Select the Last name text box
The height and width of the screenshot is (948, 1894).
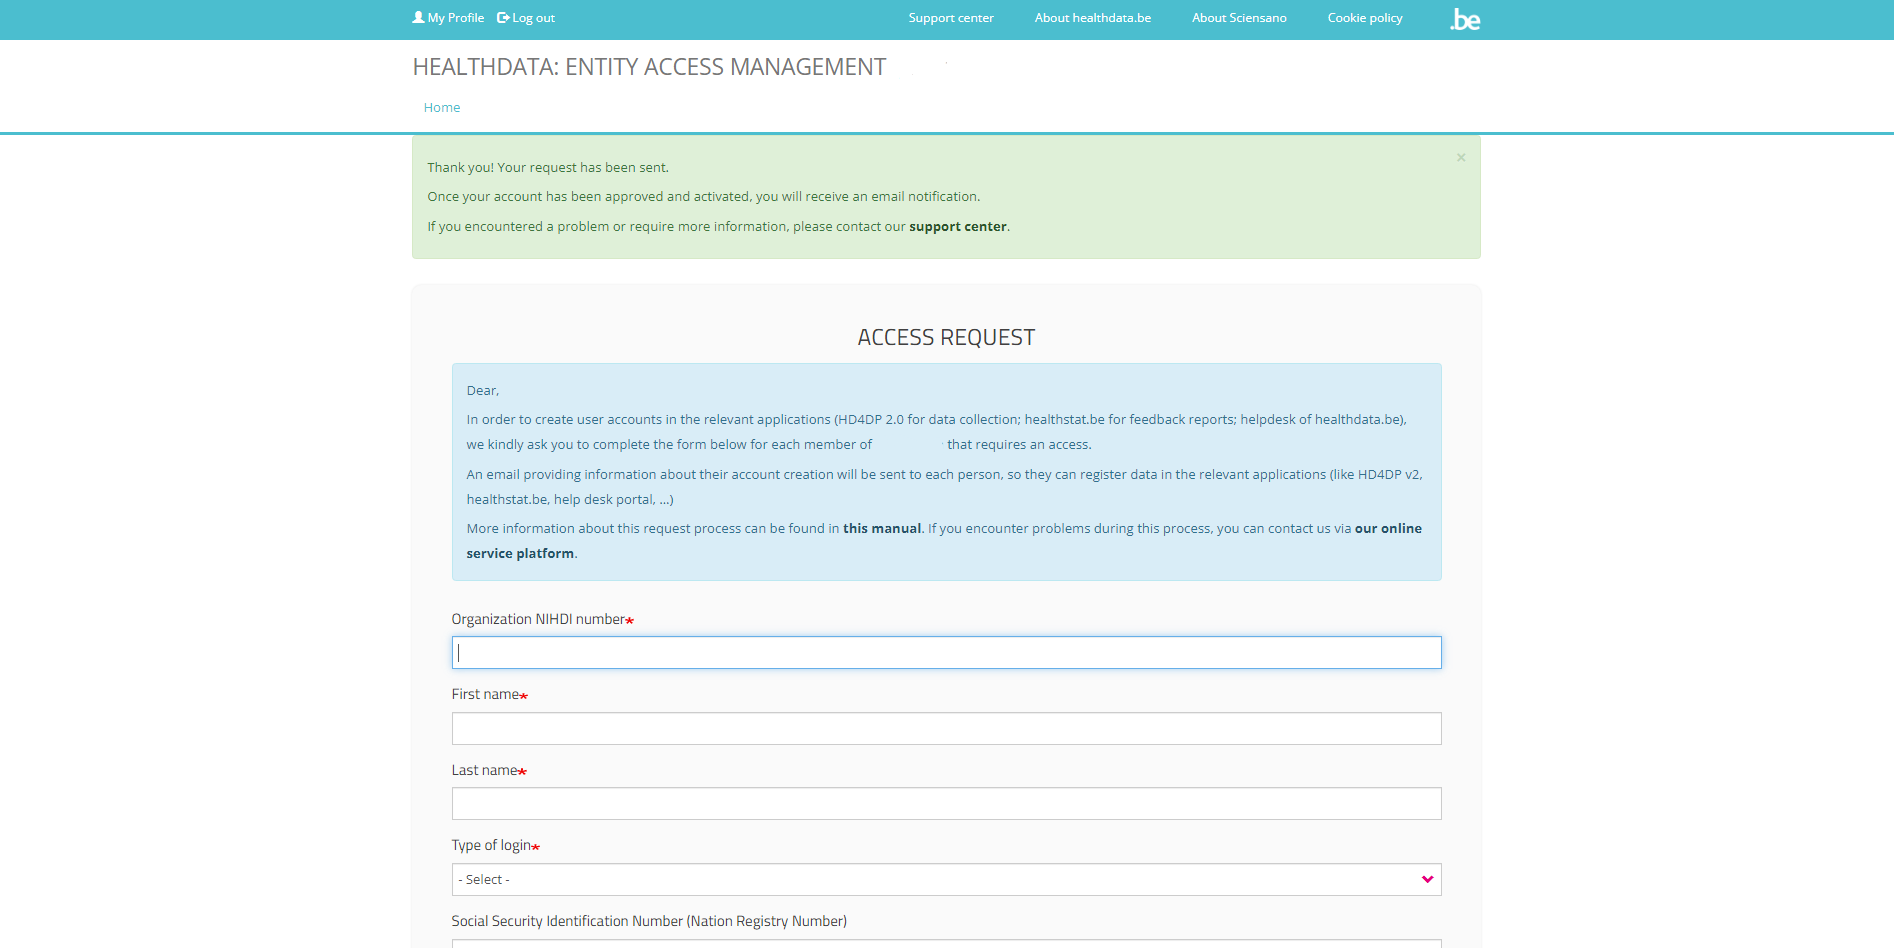946,804
